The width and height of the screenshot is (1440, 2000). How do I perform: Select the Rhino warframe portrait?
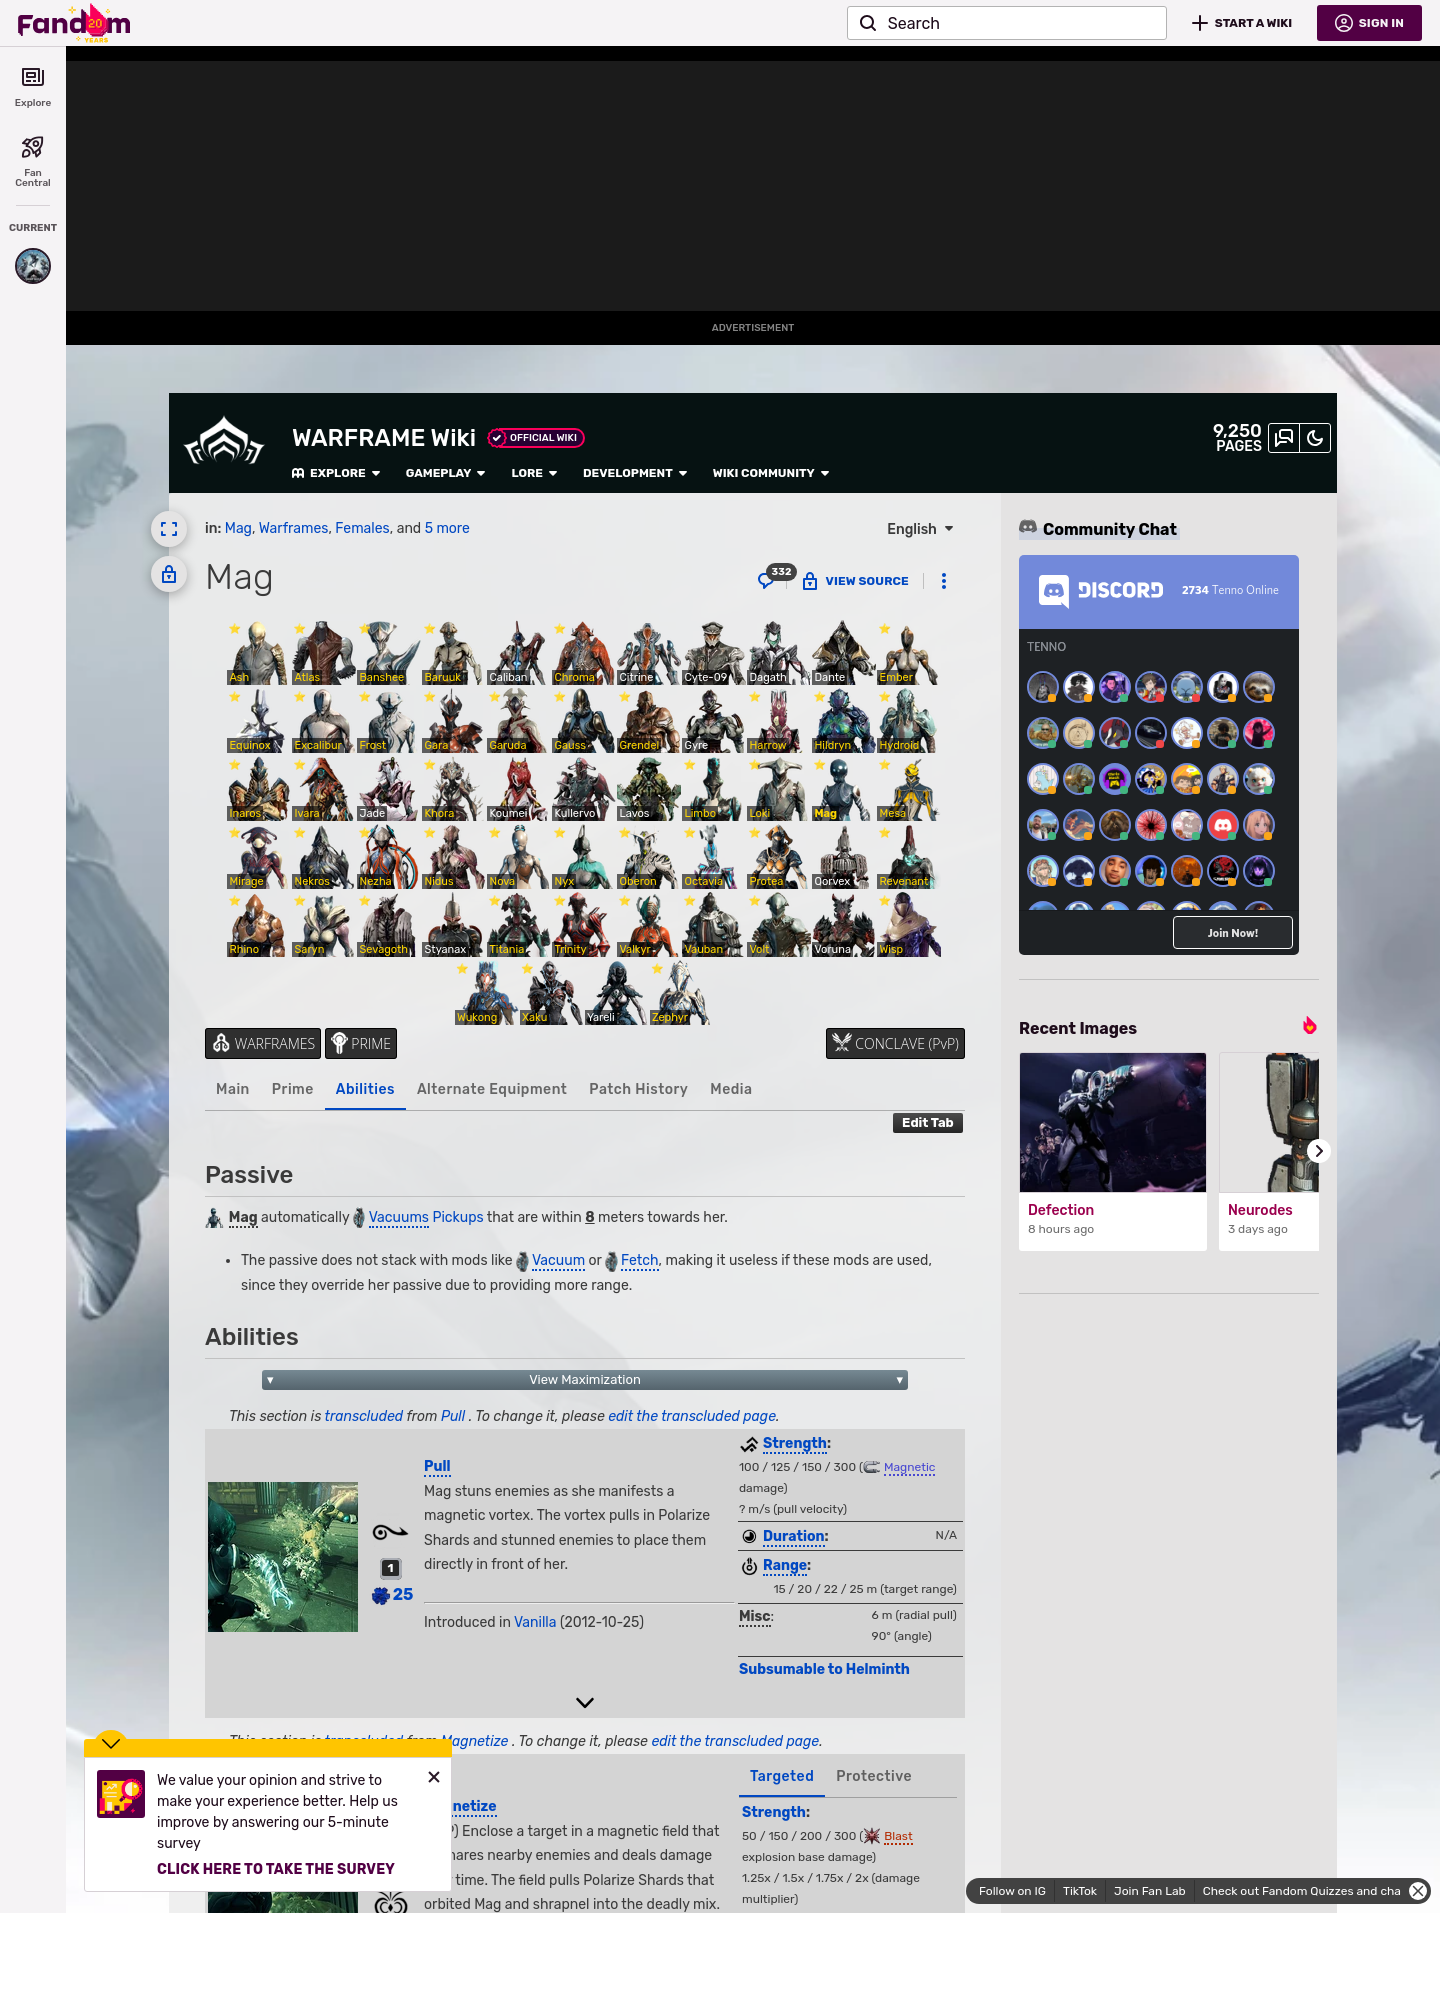(257, 925)
